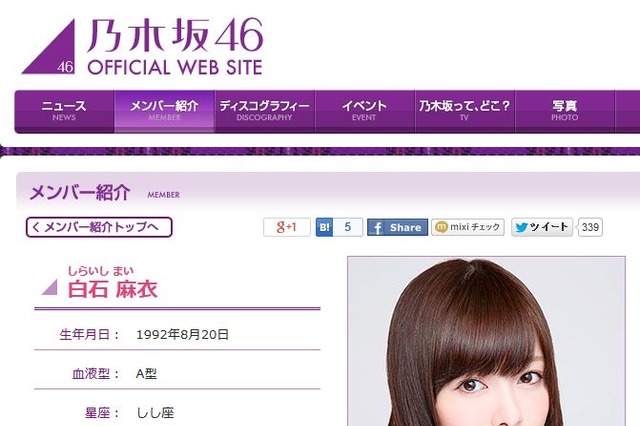The image size is (640, 426).
Task: Click the Hatena bookmark count 5
Action: (x=348, y=227)
